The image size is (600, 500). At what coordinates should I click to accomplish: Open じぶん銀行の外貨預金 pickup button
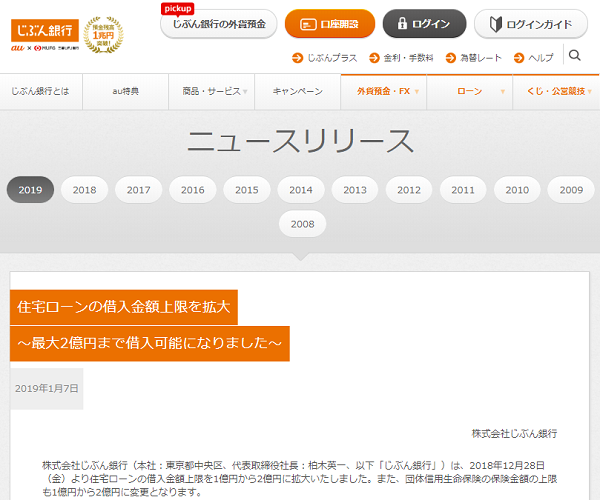(x=218, y=24)
